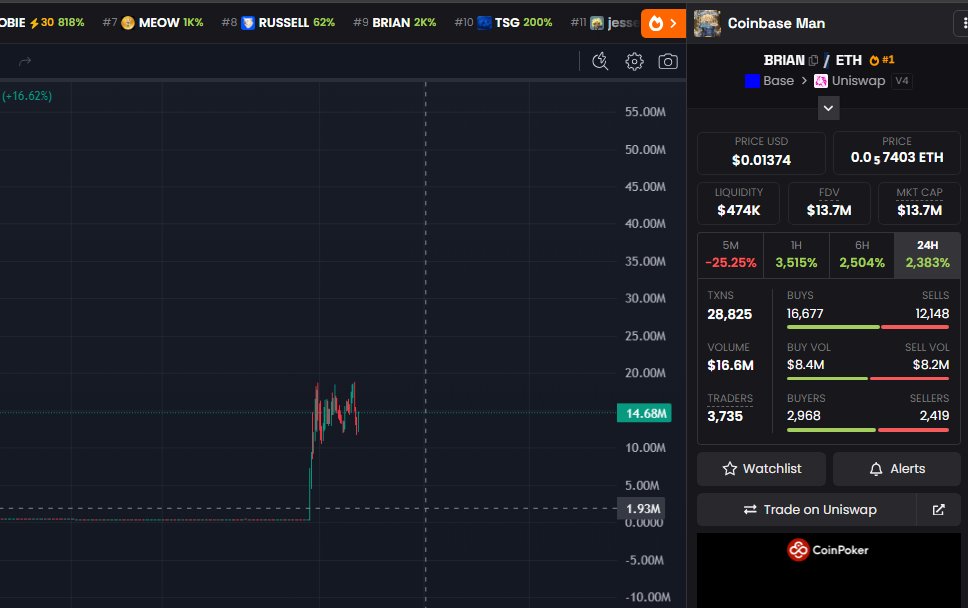Click the #1 trending flame badge
Viewport: 968px width, 608px height.
(882, 60)
